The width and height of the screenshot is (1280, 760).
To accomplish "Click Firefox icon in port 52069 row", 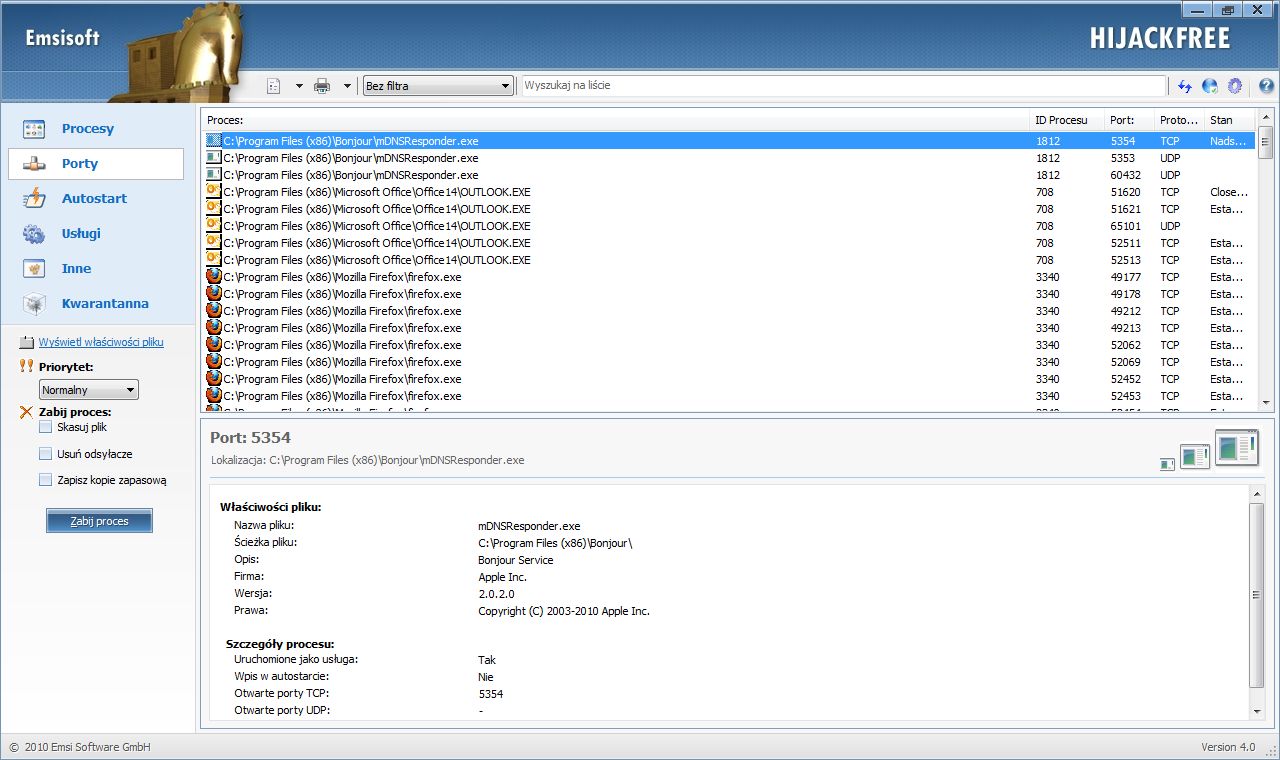I will click(213, 362).
